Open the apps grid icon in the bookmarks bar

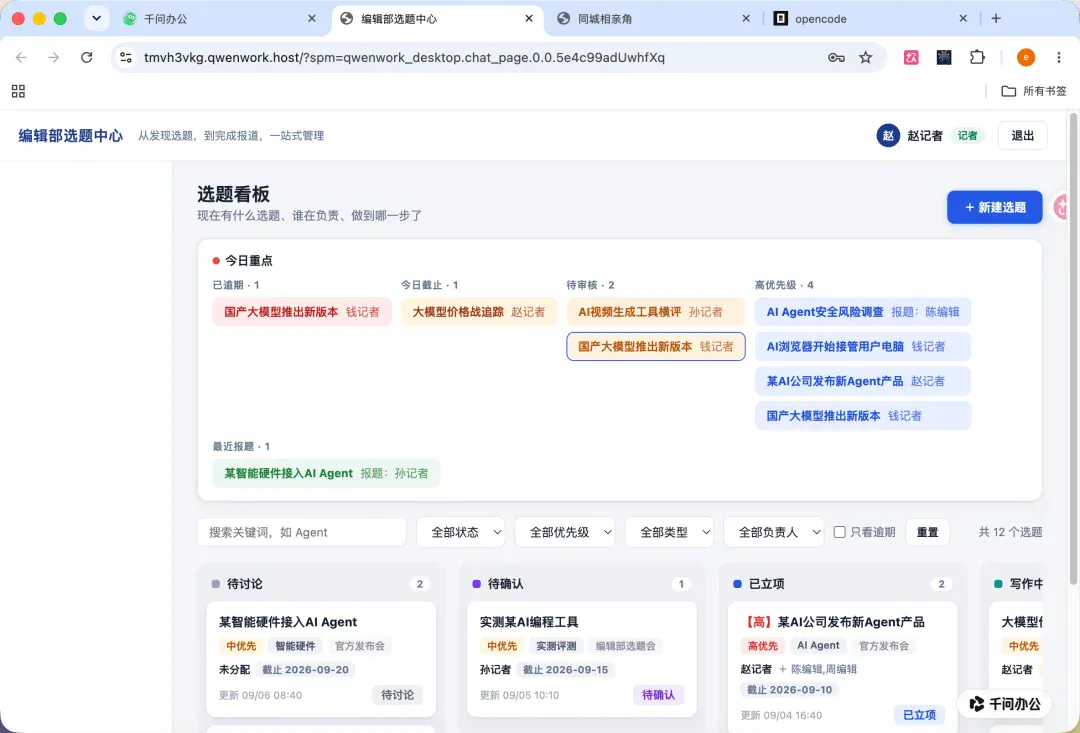click(19, 91)
